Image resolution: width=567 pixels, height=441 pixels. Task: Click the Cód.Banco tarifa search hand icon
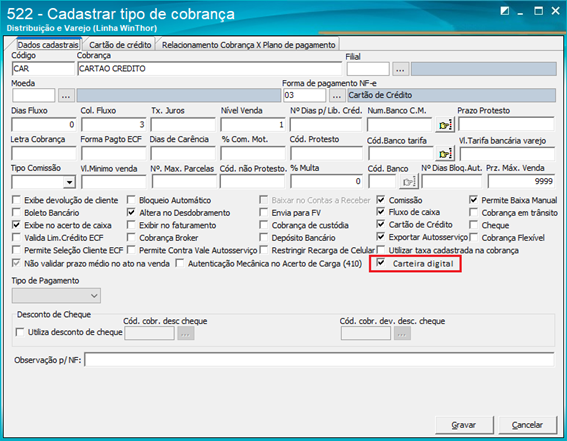pos(445,154)
